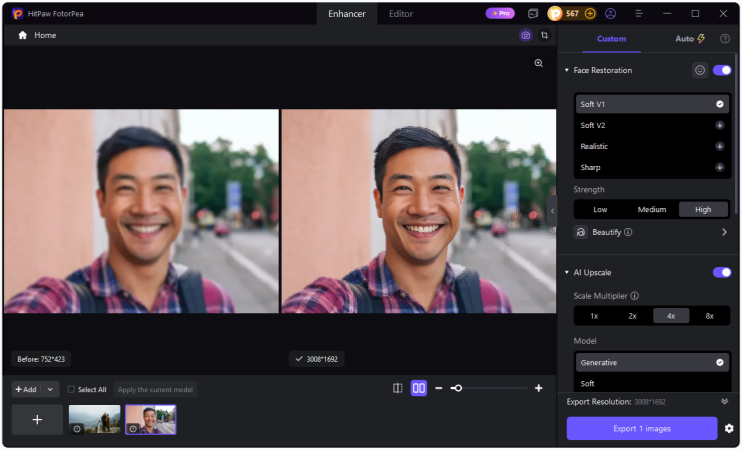
Task: Collapse the Face Restoration section
Action: 566,70
